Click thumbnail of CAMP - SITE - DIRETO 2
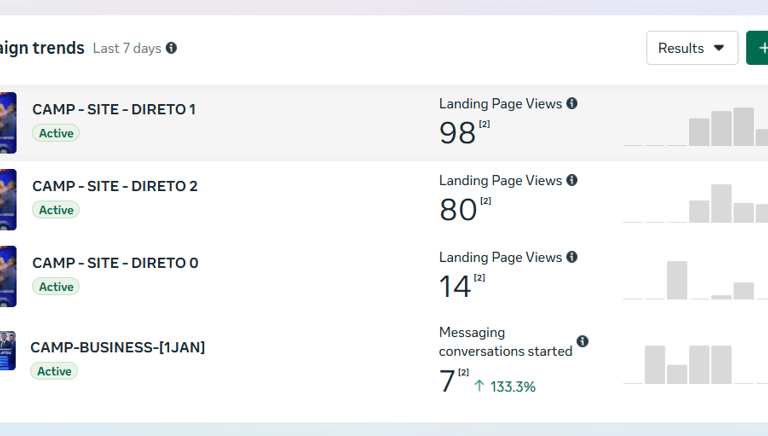The height and width of the screenshot is (436, 768). (x=8, y=199)
